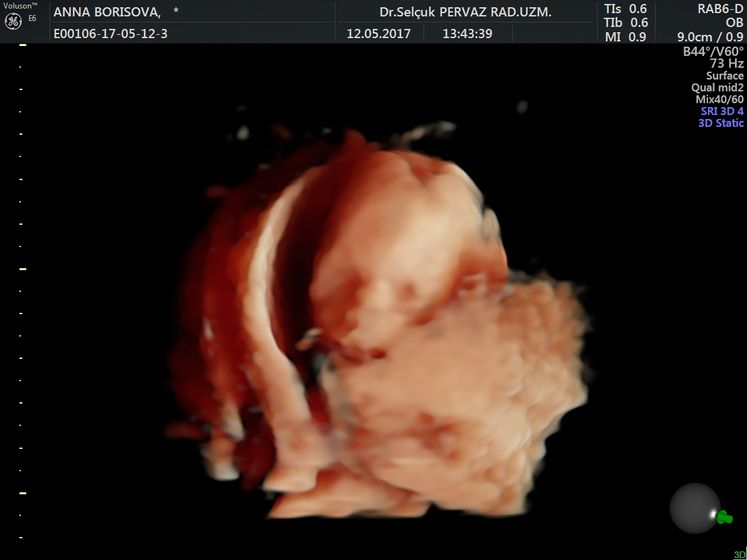747x560 pixels.
Task: Click the SRI 3D 4 setting
Action: pyautogui.click(x=721, y=111)
